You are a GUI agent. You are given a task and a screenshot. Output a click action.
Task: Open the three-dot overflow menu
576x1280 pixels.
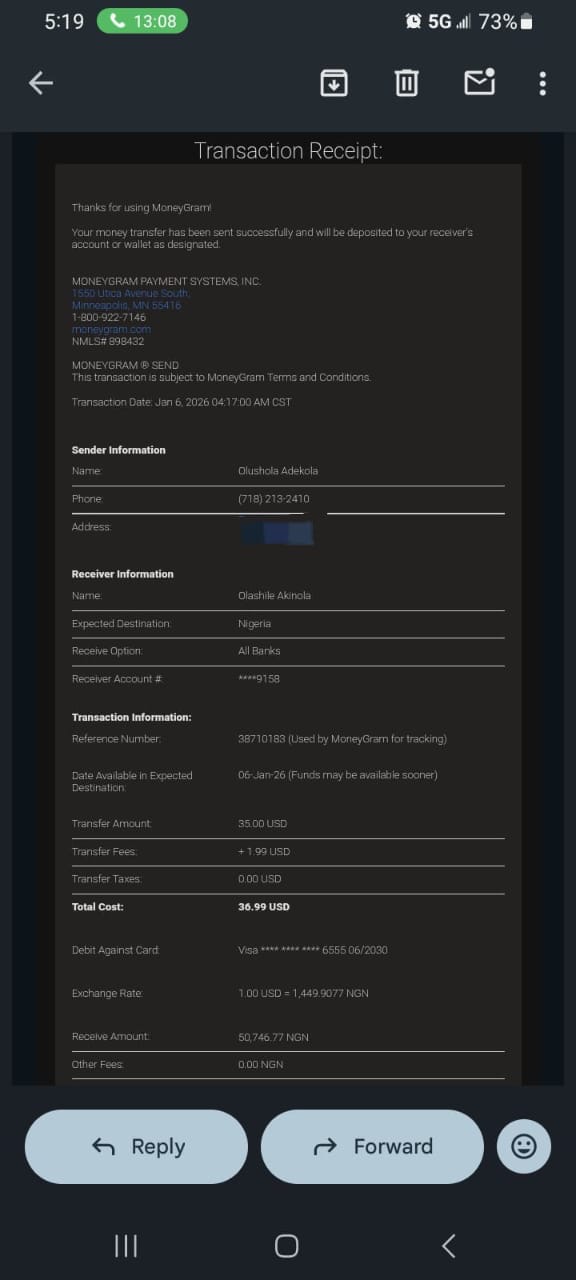coord(543,83)
